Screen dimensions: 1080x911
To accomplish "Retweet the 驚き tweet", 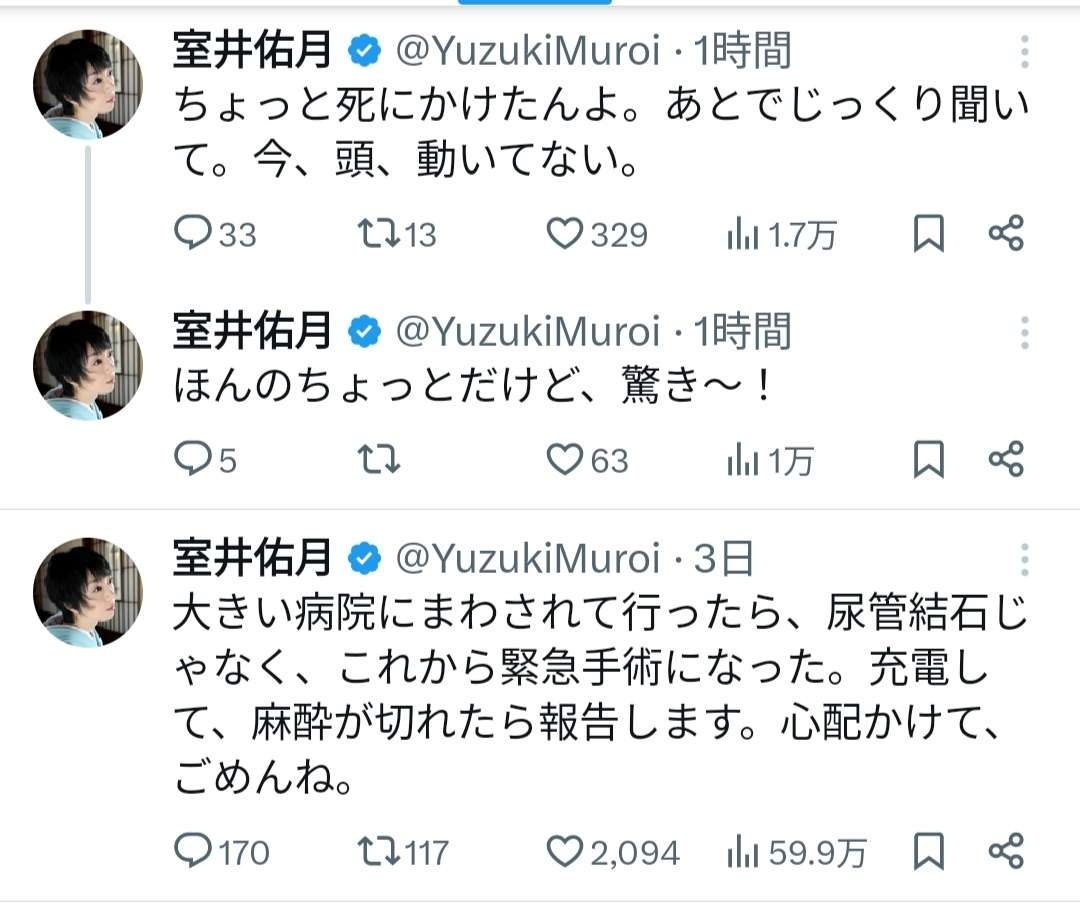I will (x=379, y=459).
